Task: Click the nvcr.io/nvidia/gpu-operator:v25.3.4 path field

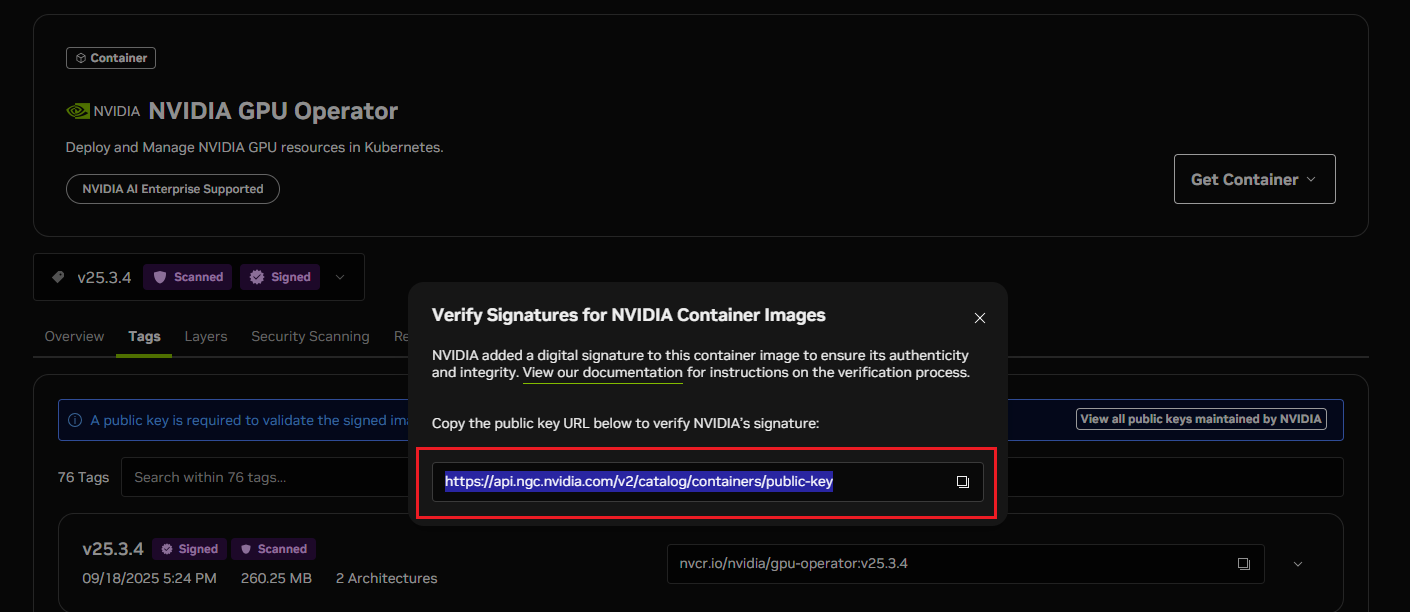Action: (965, 564)
